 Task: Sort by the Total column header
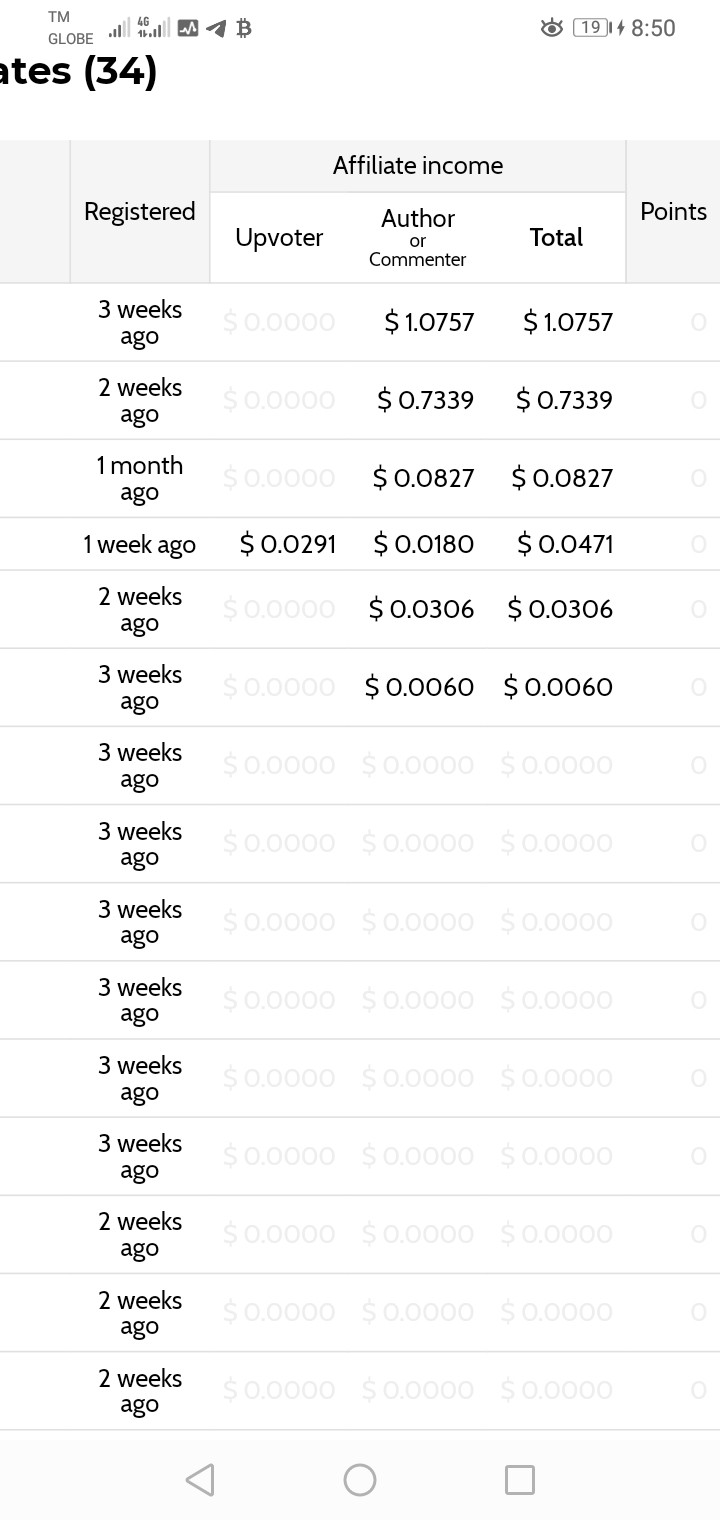tap(557, 237)
